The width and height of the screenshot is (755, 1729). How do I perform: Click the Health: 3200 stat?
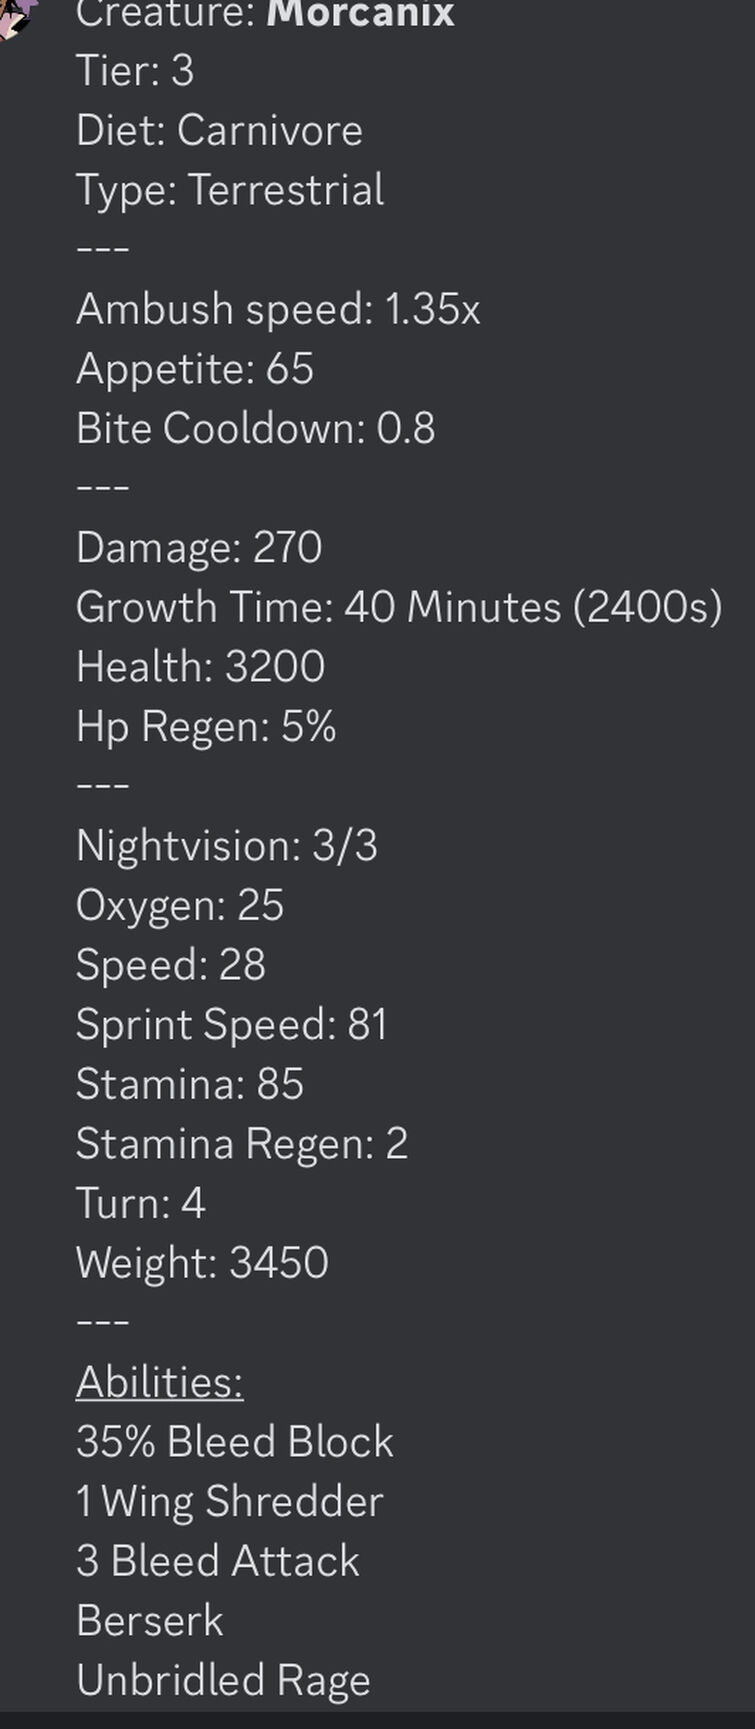pyautogui.click(x=200, y=666)
